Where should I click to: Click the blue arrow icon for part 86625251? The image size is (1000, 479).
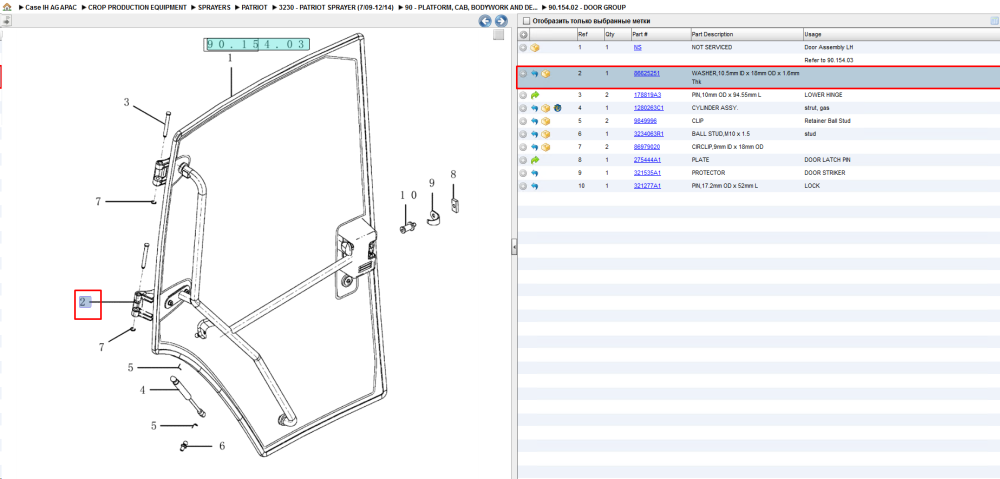coord(534,74)
